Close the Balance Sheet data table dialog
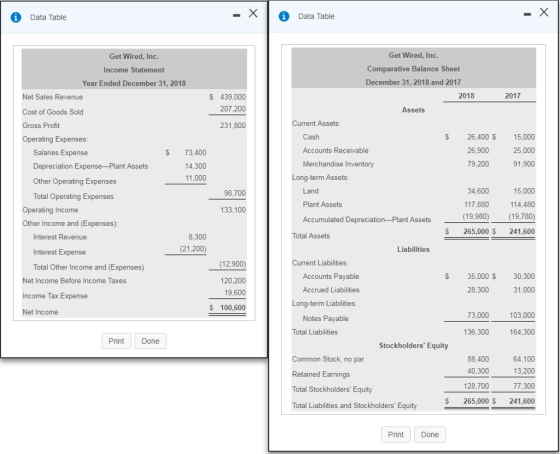This screenshot has height=454, width=560. click(544, 12)
